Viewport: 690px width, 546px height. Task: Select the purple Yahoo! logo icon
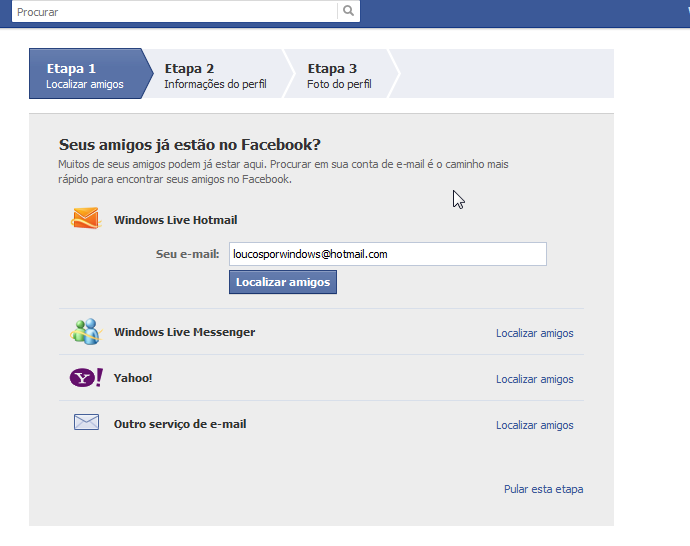pyautogui.click(x=86, y=378)
